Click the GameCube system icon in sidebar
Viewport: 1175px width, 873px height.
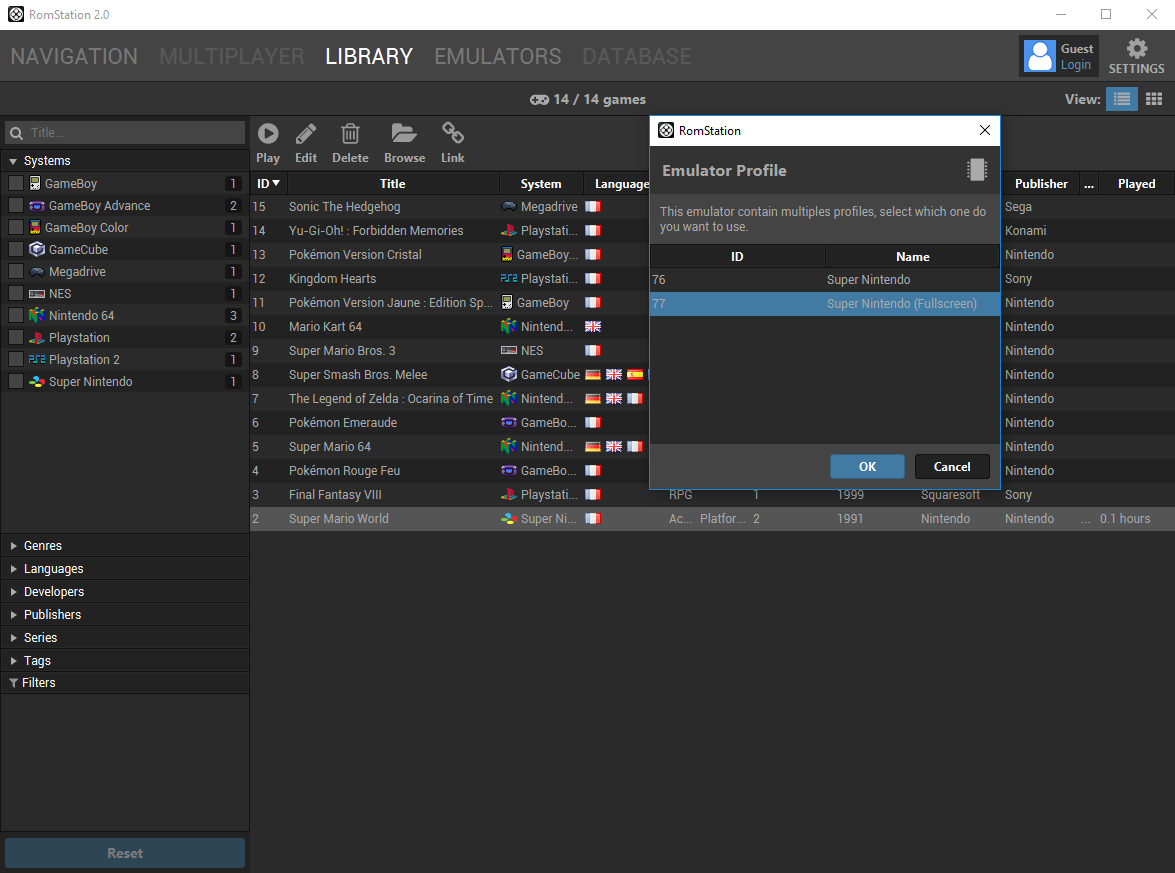tap(37, 250)
